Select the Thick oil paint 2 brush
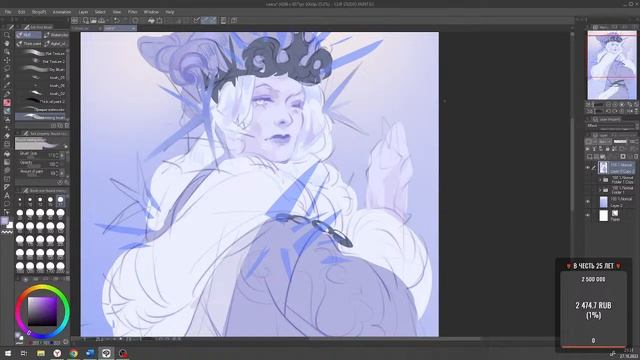The height and width of the screenshot is (360, 640). pos(42,101)
